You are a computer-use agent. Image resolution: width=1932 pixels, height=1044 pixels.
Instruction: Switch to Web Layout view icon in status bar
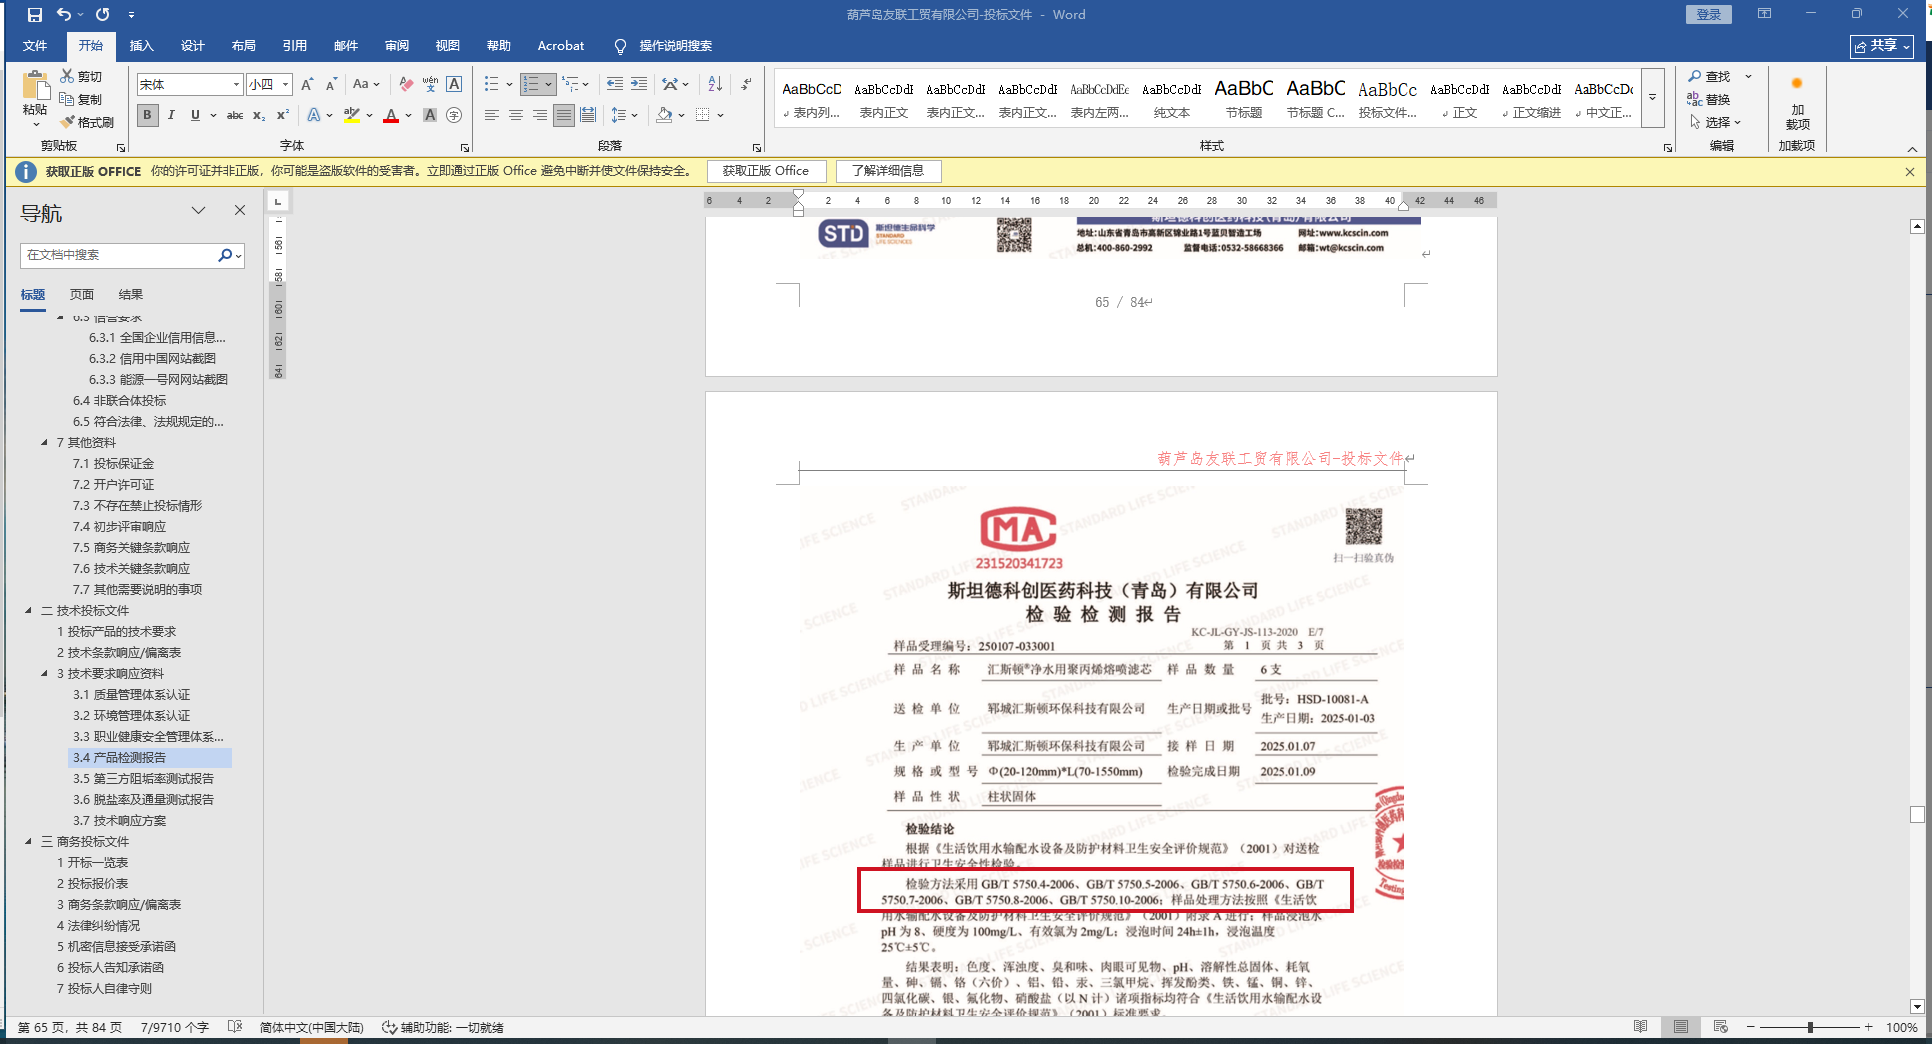point(1720,1027)
